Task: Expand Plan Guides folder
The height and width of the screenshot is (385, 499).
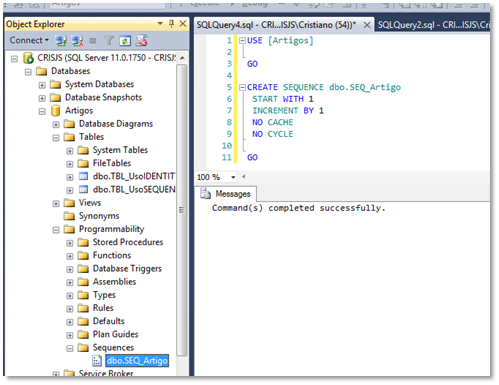Action: click(x=70, y=335)
